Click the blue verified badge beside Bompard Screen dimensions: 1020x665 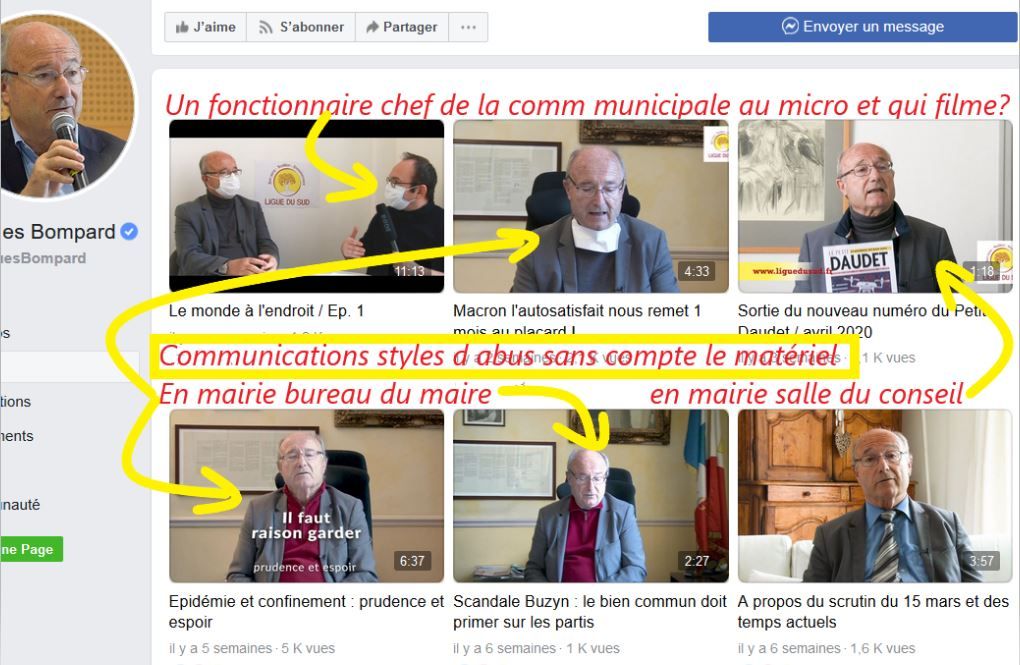pyautogui.click(x=129, y=231)
